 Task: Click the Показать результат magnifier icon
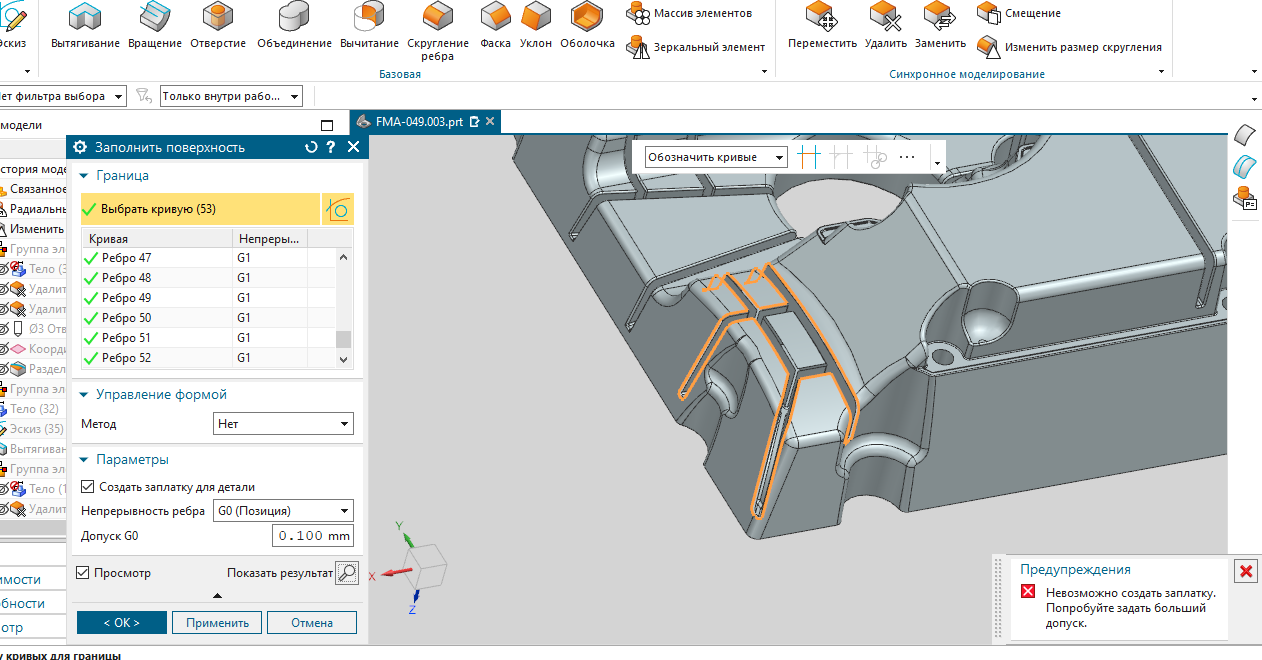tap(346, 573)
